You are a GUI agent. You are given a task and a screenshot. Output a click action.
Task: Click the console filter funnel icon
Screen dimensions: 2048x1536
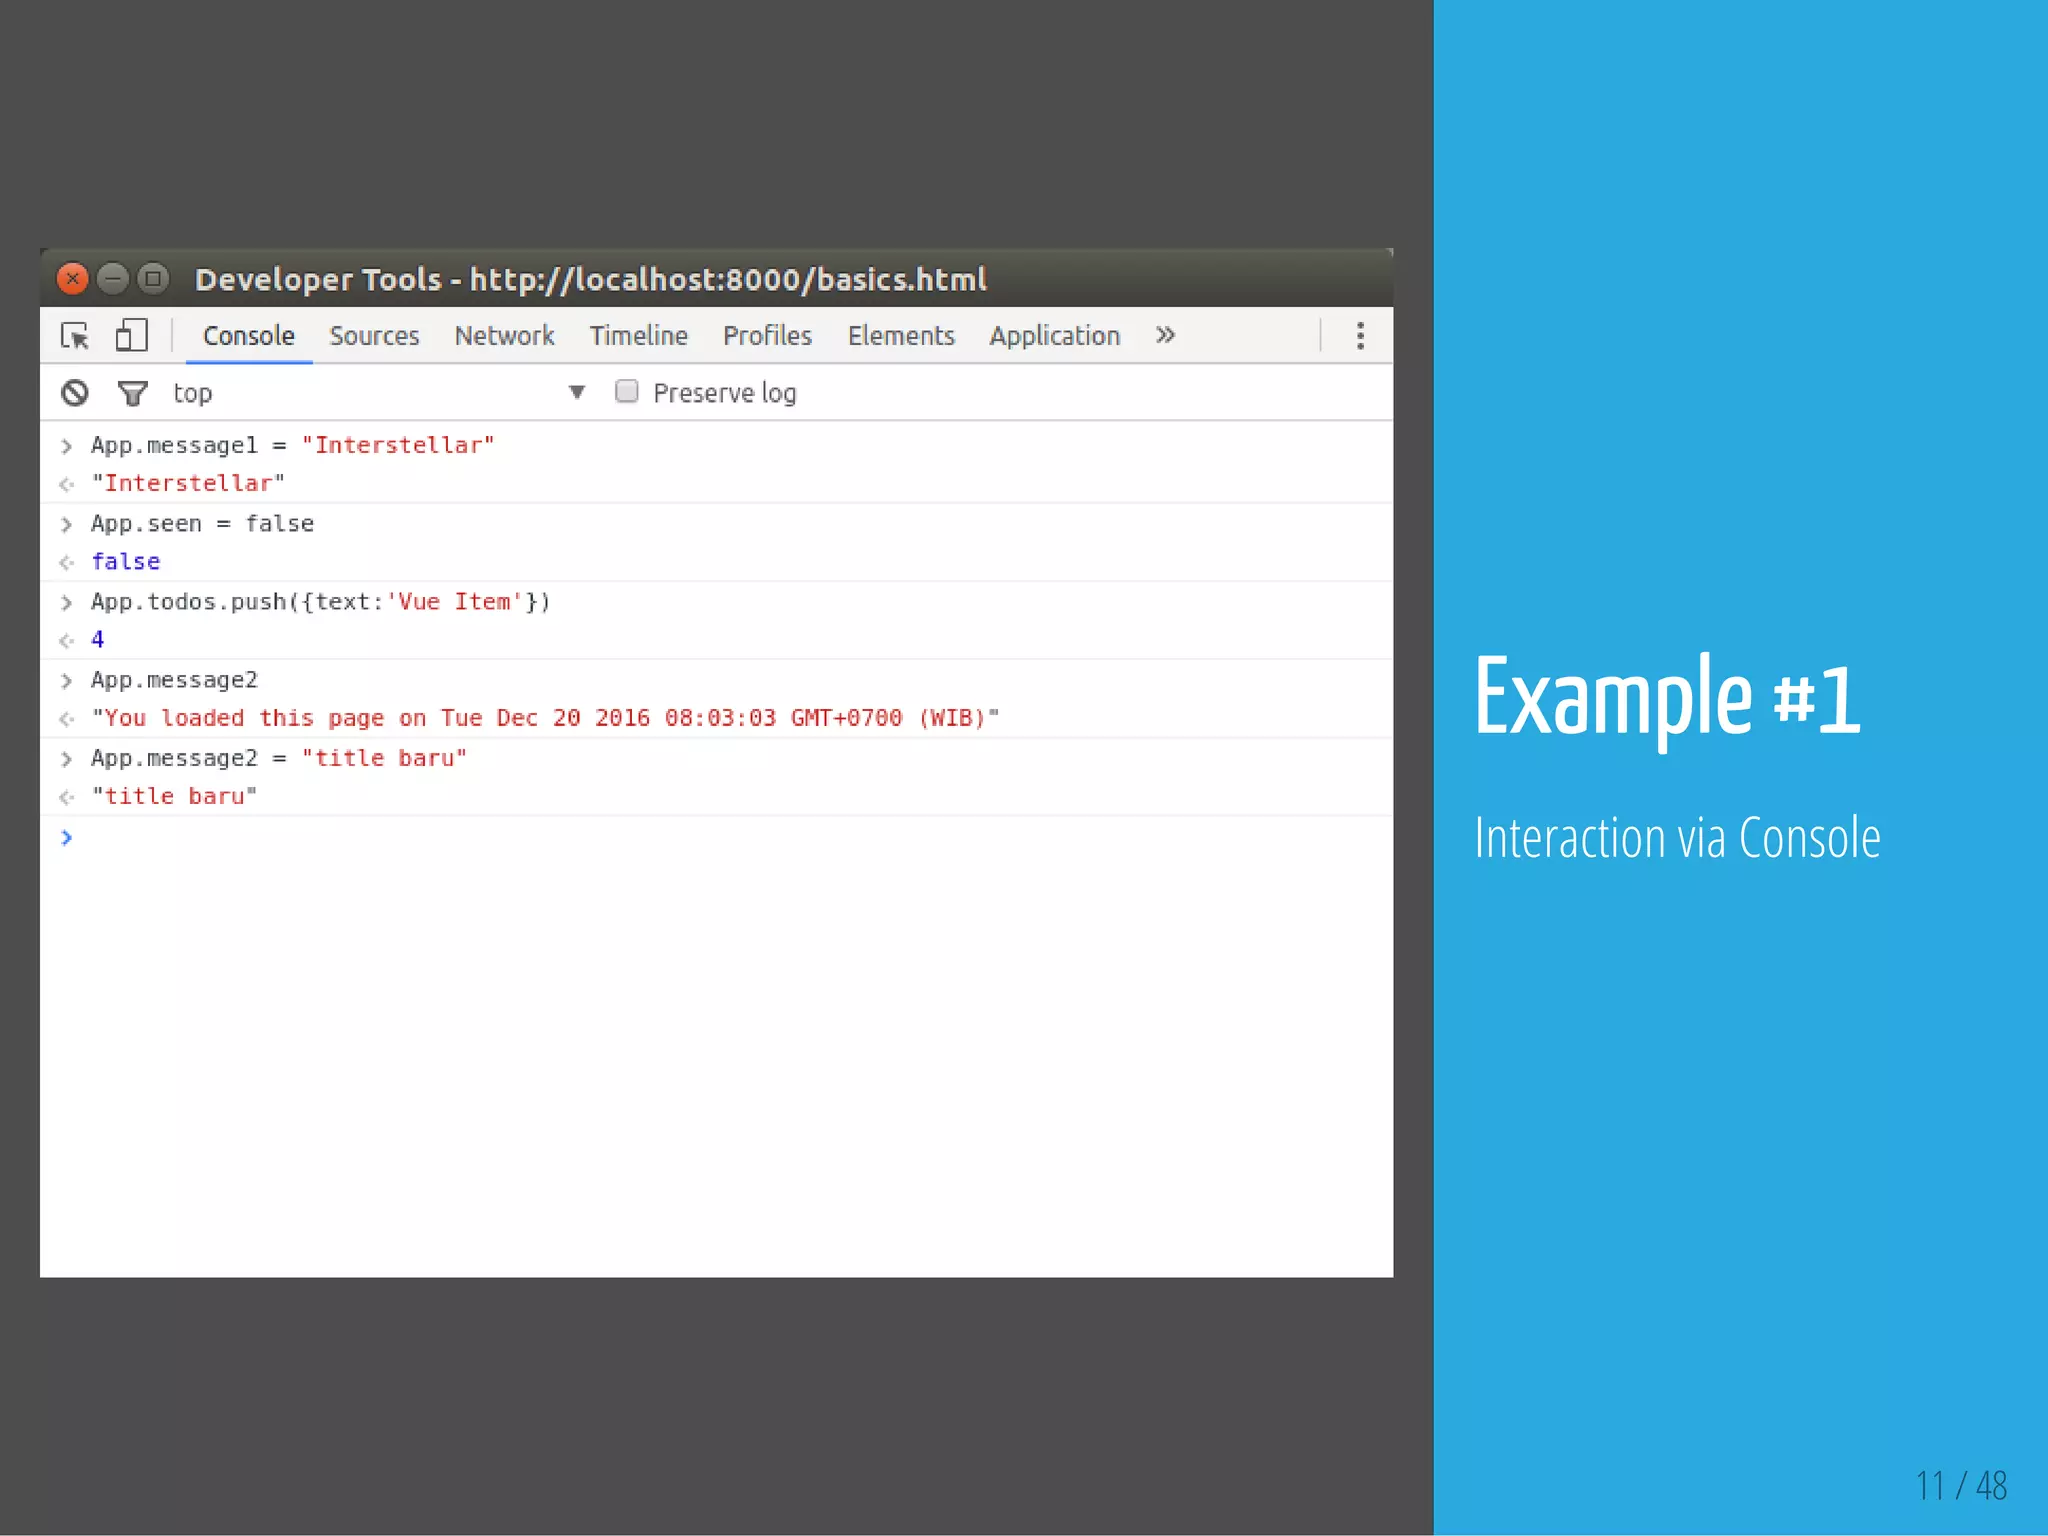pyautogui.click(x=132, y=393)
